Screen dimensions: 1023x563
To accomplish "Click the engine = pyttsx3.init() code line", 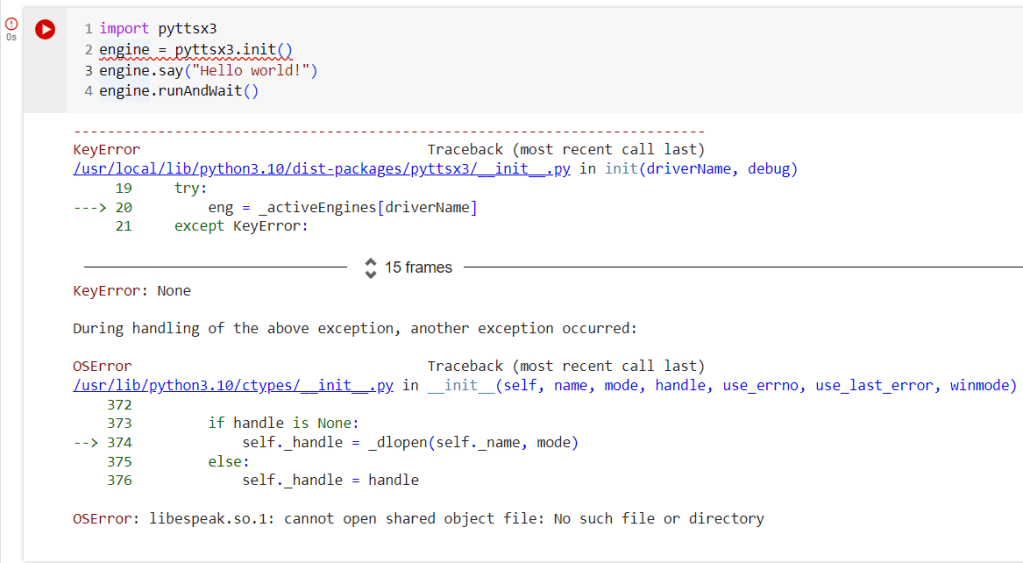I will click(195, 49).
